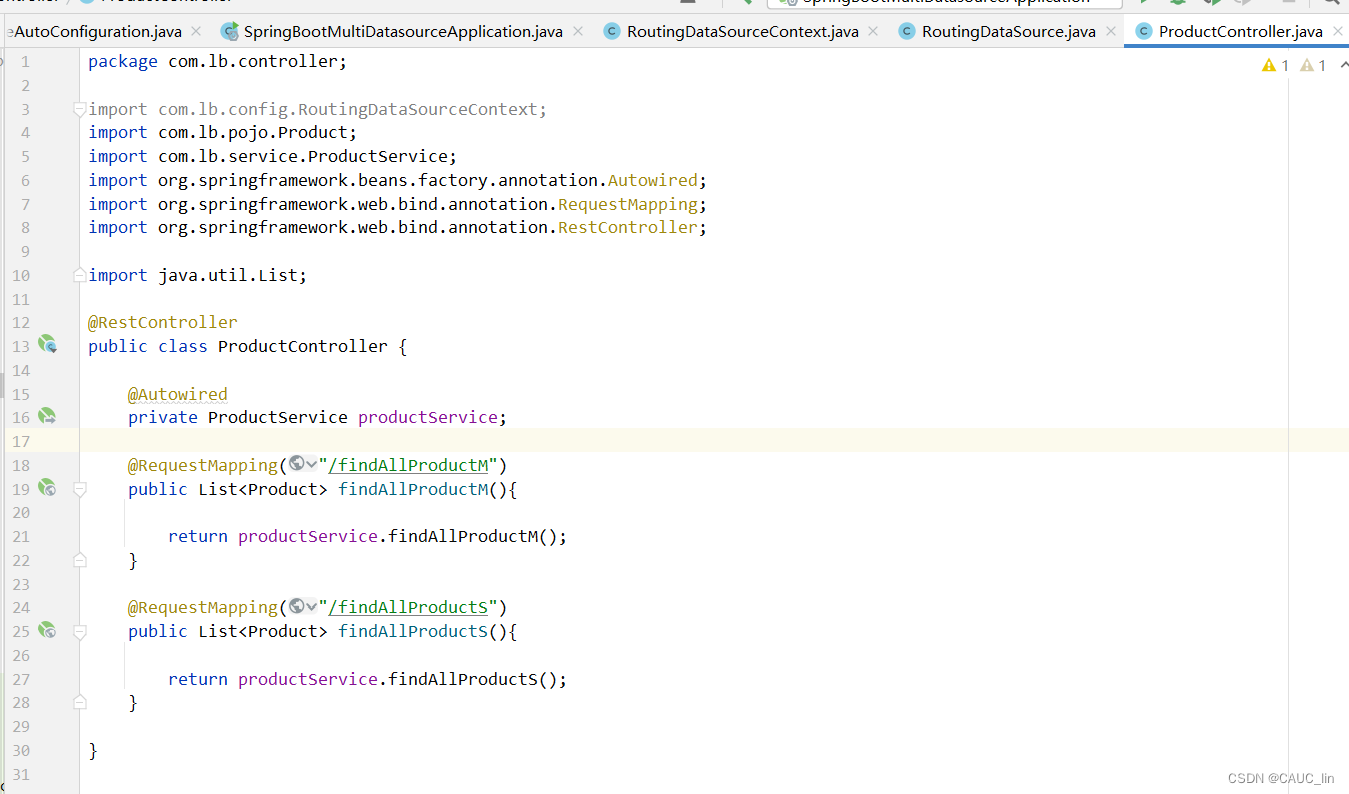
Task: Open the SpringBootMultiDatasourceApplication.java tab
Action: [x=403, y=31]
